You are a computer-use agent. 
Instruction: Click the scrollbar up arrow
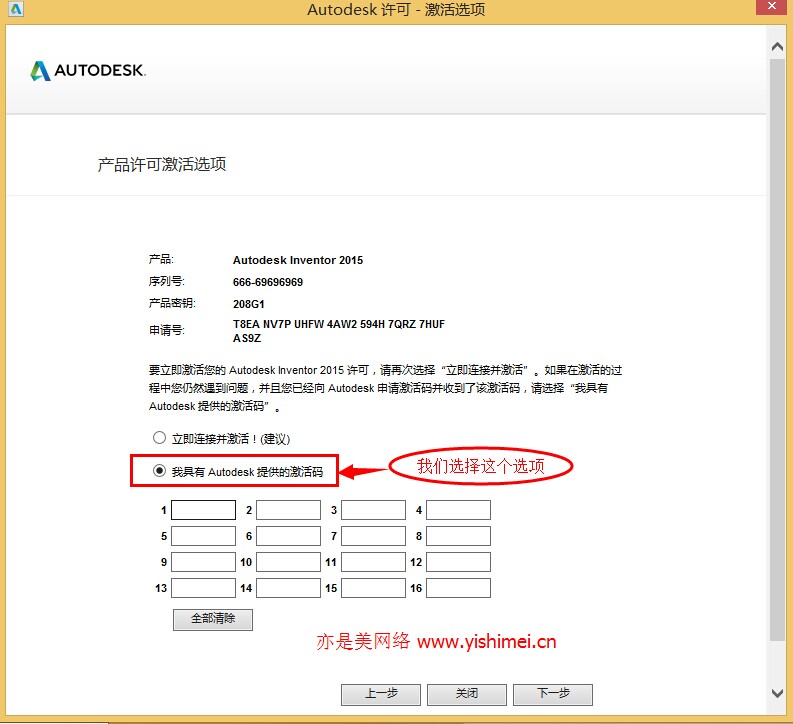click(x=777, y=47)
